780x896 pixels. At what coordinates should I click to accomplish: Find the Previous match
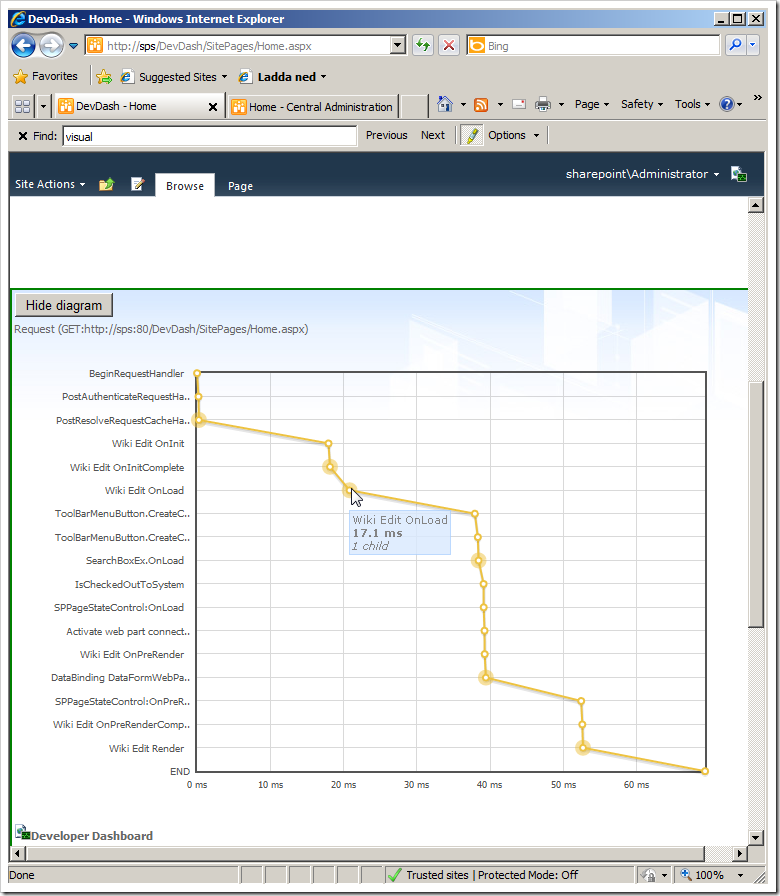click(386, 135)
